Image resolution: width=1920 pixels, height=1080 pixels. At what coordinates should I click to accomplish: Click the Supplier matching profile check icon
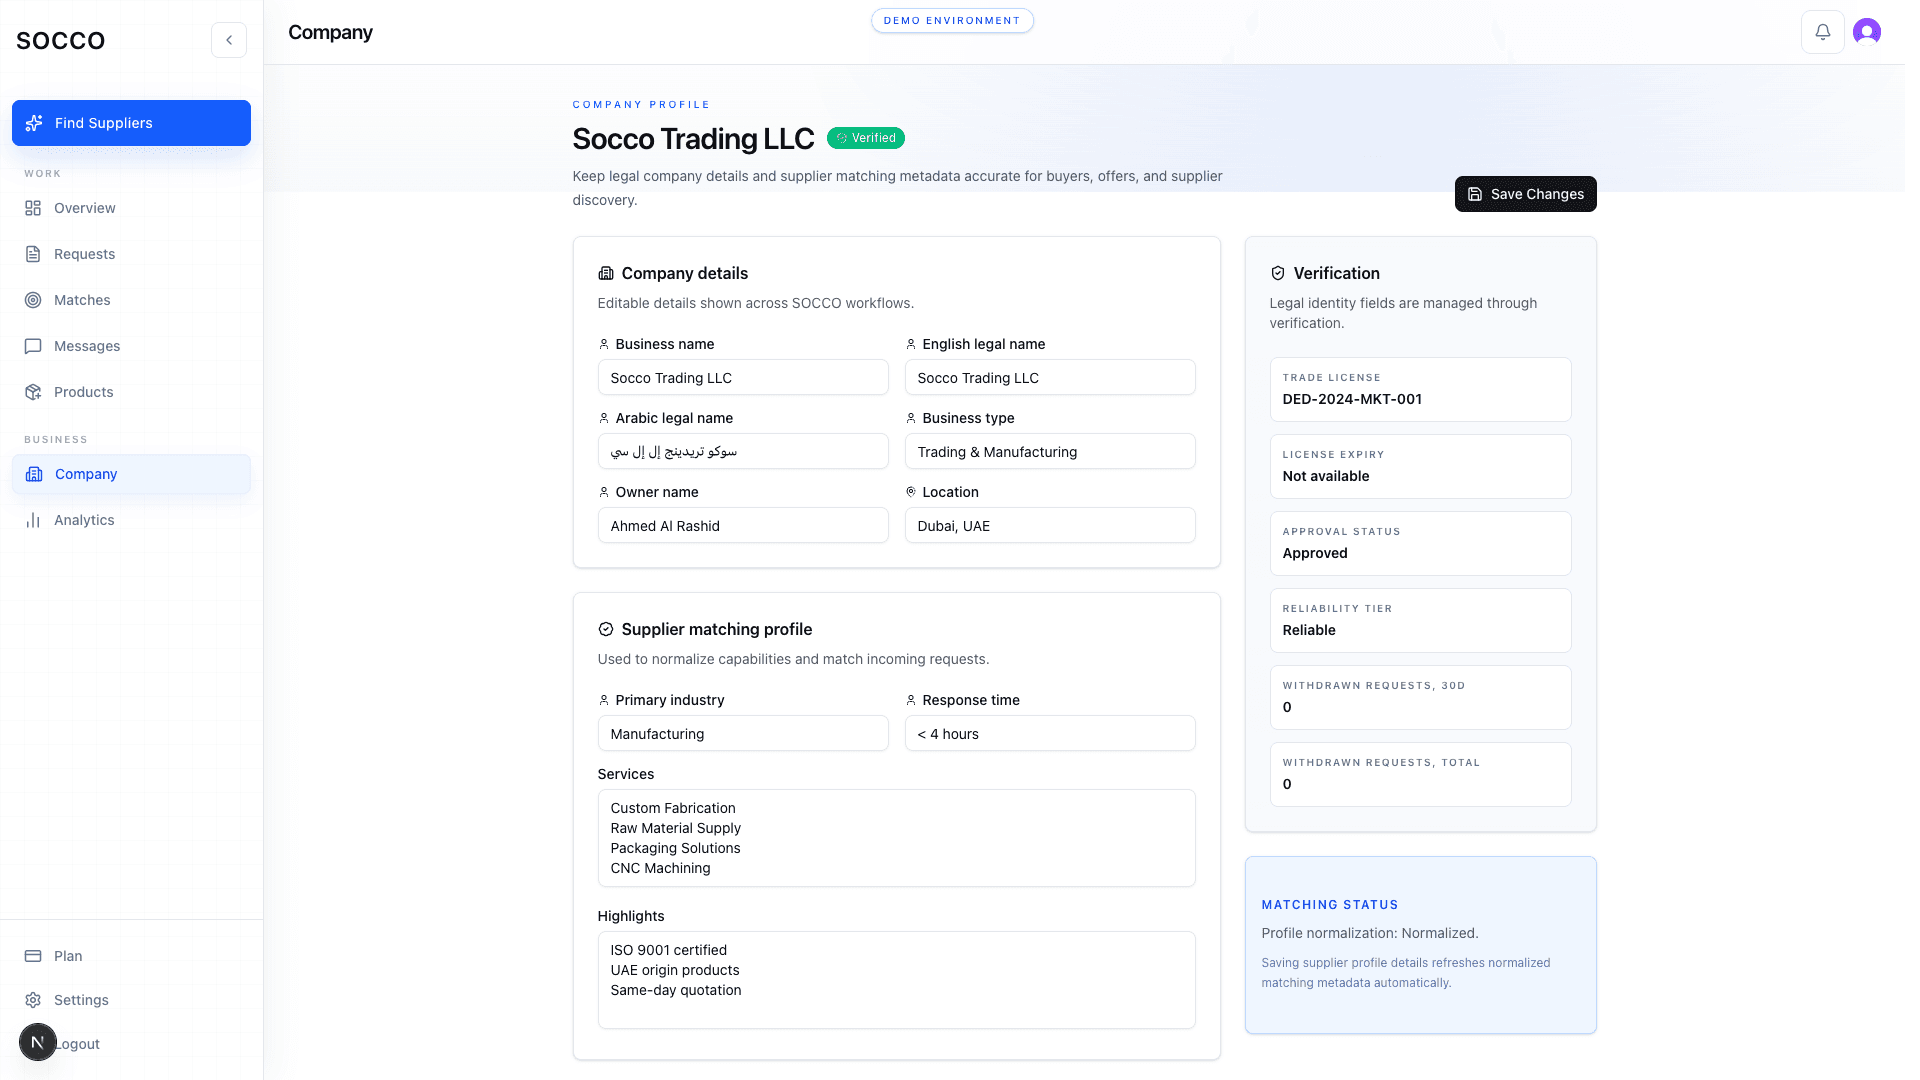pos(606,629)
